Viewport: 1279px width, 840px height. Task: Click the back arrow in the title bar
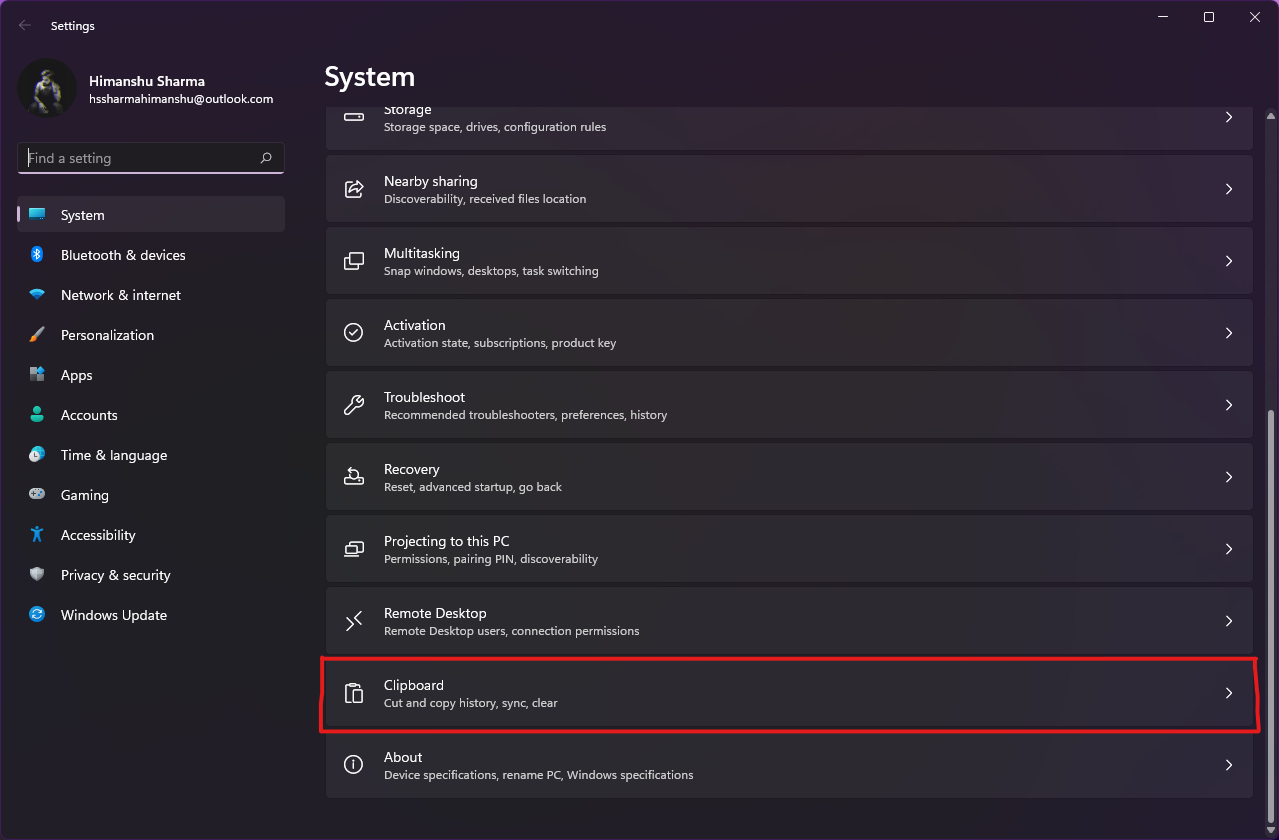(x=25, y=25)
